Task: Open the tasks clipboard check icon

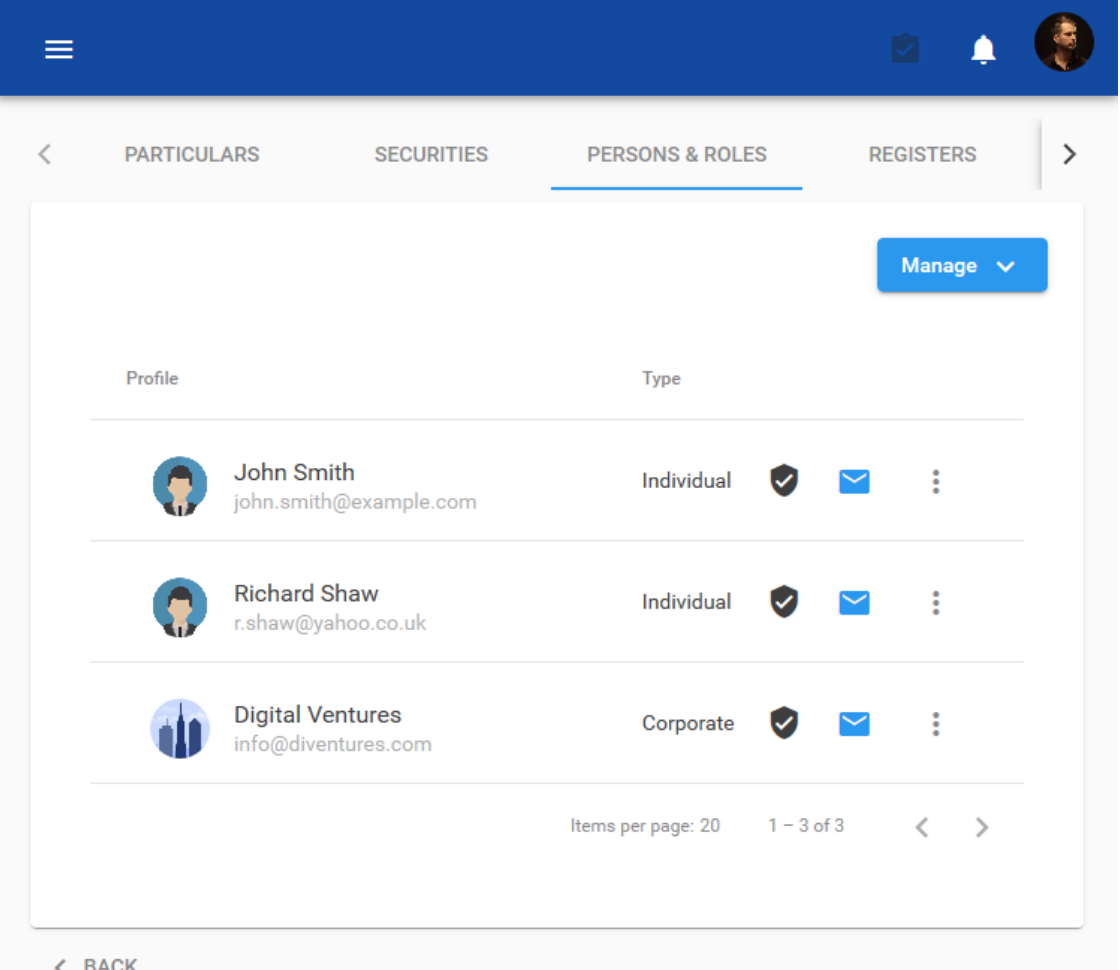Action: (905, 49)
